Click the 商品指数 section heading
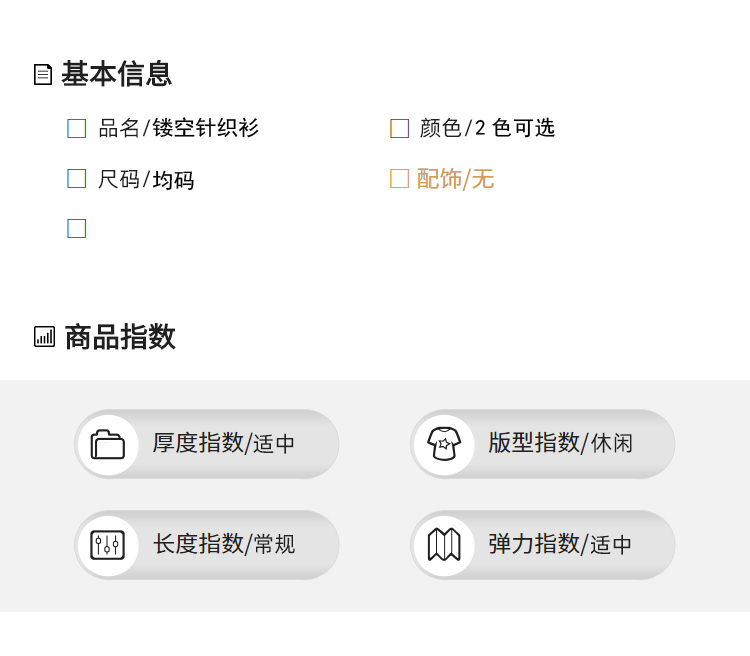Image resolution: width=750 pixels, height=656 pixels. [120, 337]
